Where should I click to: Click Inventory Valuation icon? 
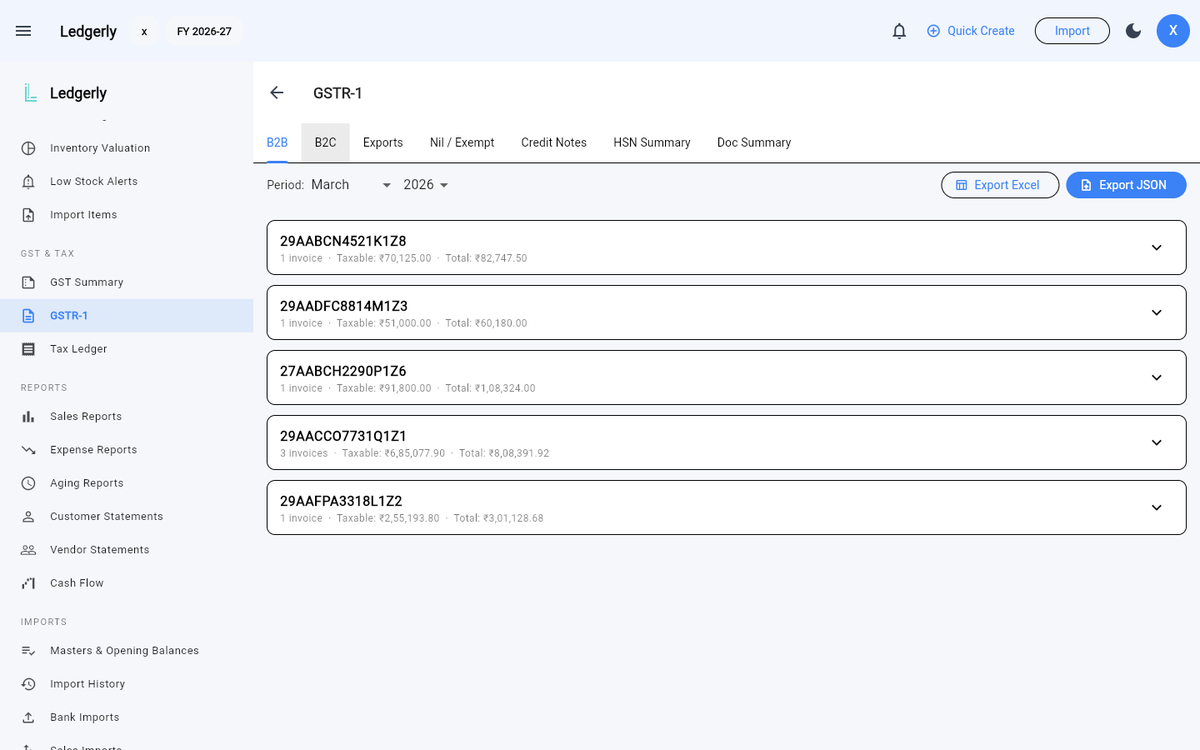pos(29,148)
